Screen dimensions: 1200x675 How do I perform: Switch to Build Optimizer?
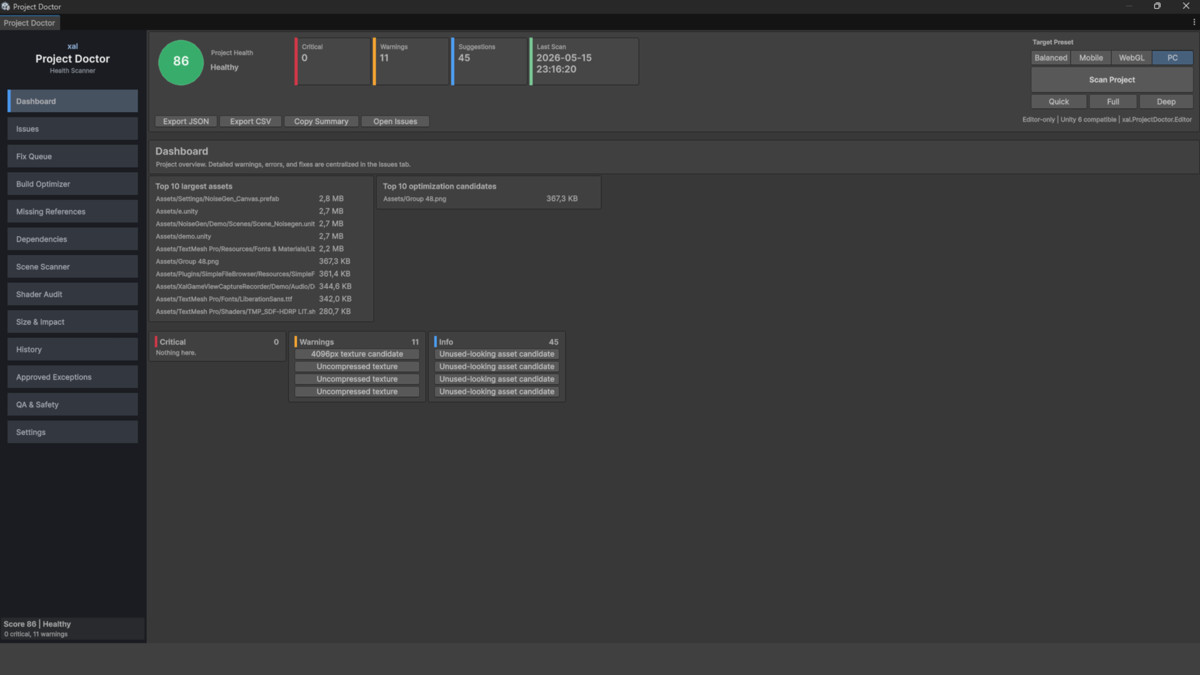point(73,184)
